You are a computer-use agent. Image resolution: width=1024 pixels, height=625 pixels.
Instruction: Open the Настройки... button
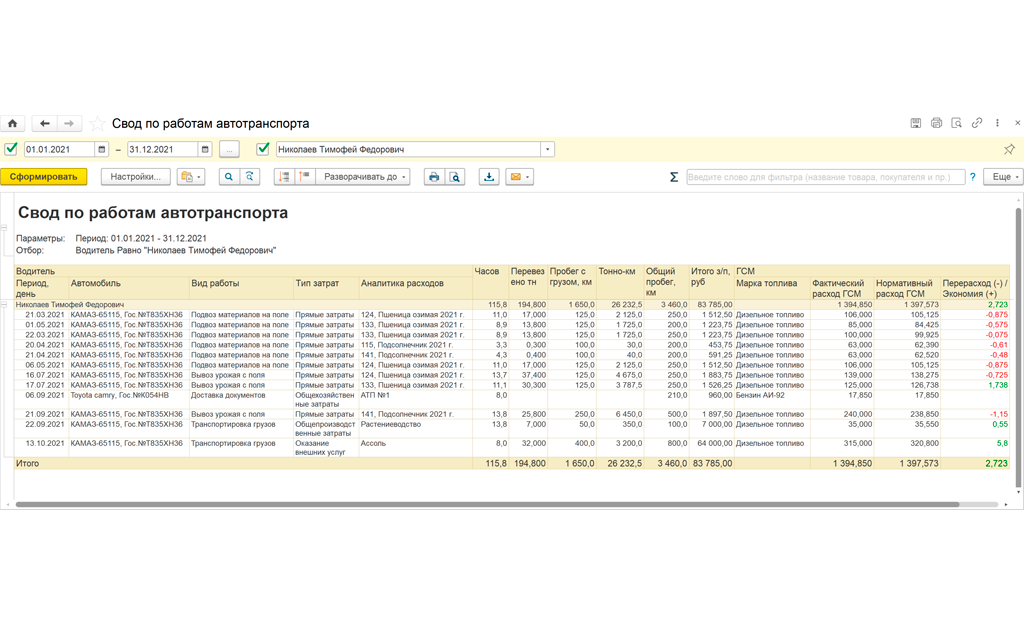click(x=136, y=177)
